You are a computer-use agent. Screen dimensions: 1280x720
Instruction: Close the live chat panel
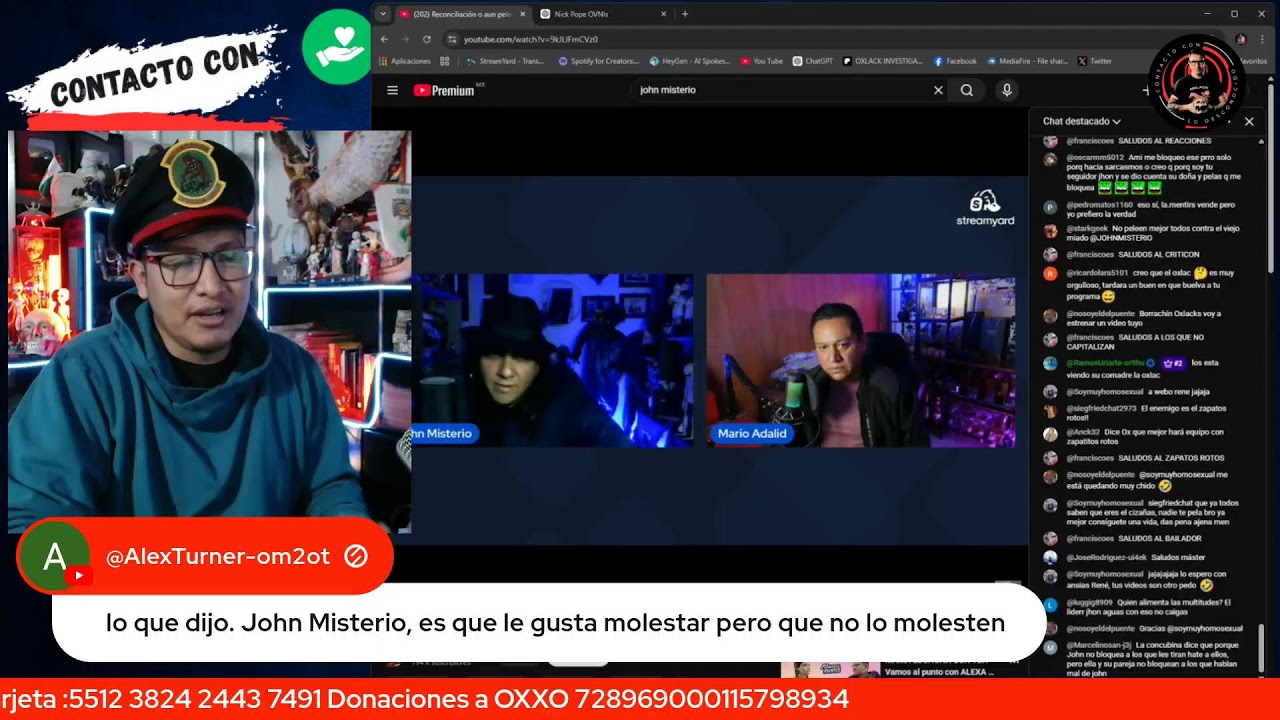(1249, 121)
